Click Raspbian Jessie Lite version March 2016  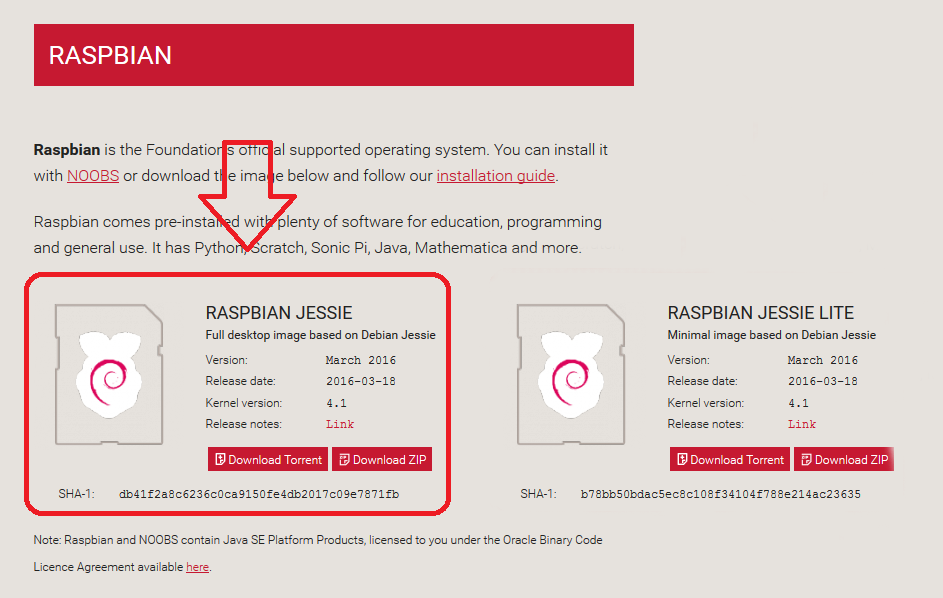pos(823,360)
